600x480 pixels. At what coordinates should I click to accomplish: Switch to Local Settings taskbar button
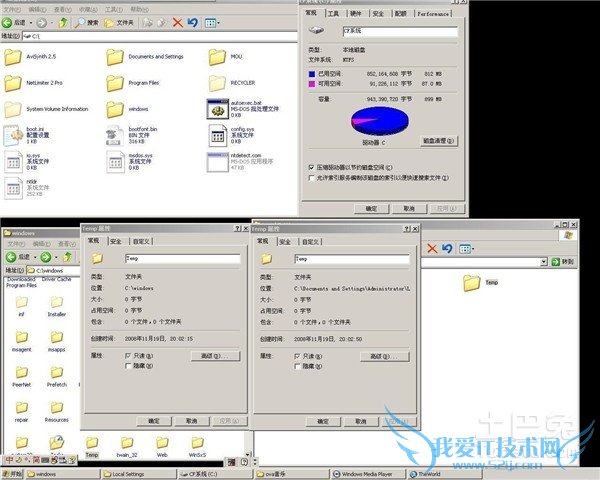[x=139, y=474]
